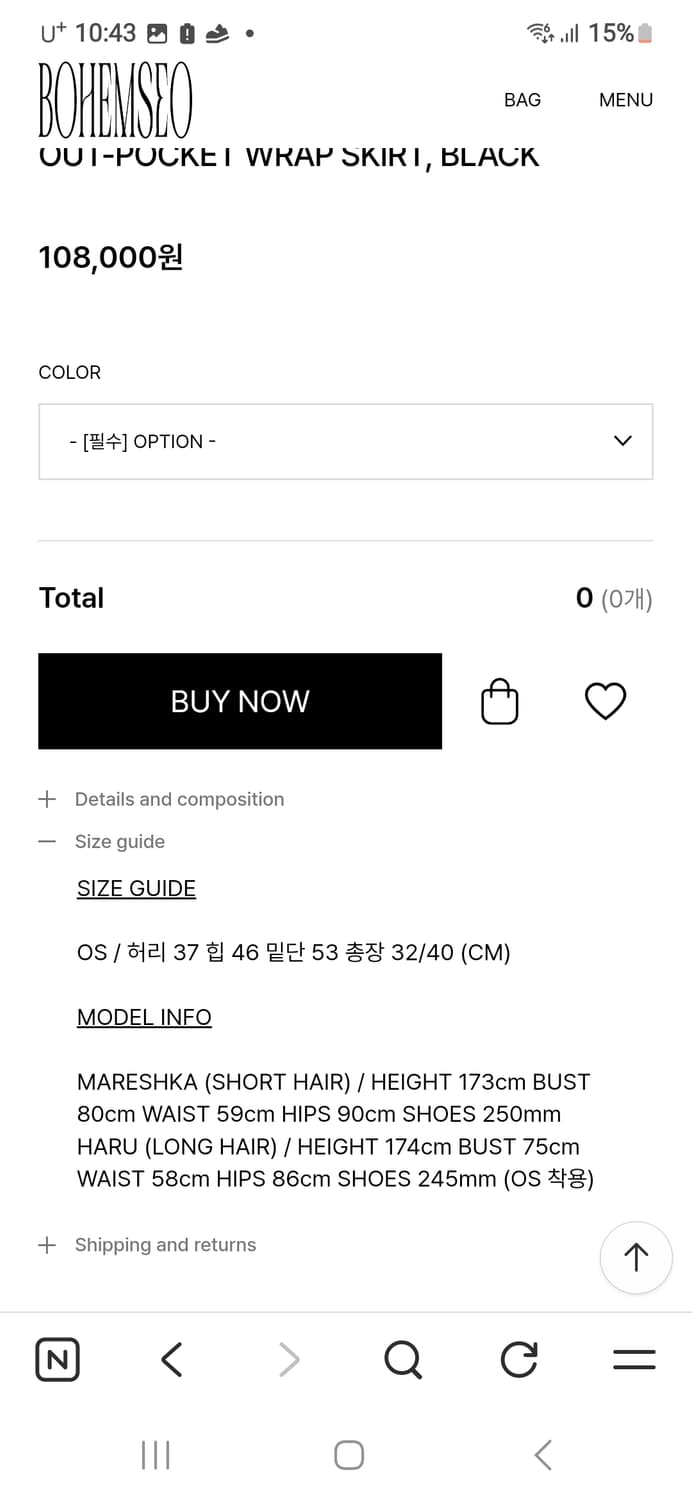Tap the Android recents navigation button
The height and width of the screenshot is (1500, 692).
pyautogui.click(x=155, y=1456)
